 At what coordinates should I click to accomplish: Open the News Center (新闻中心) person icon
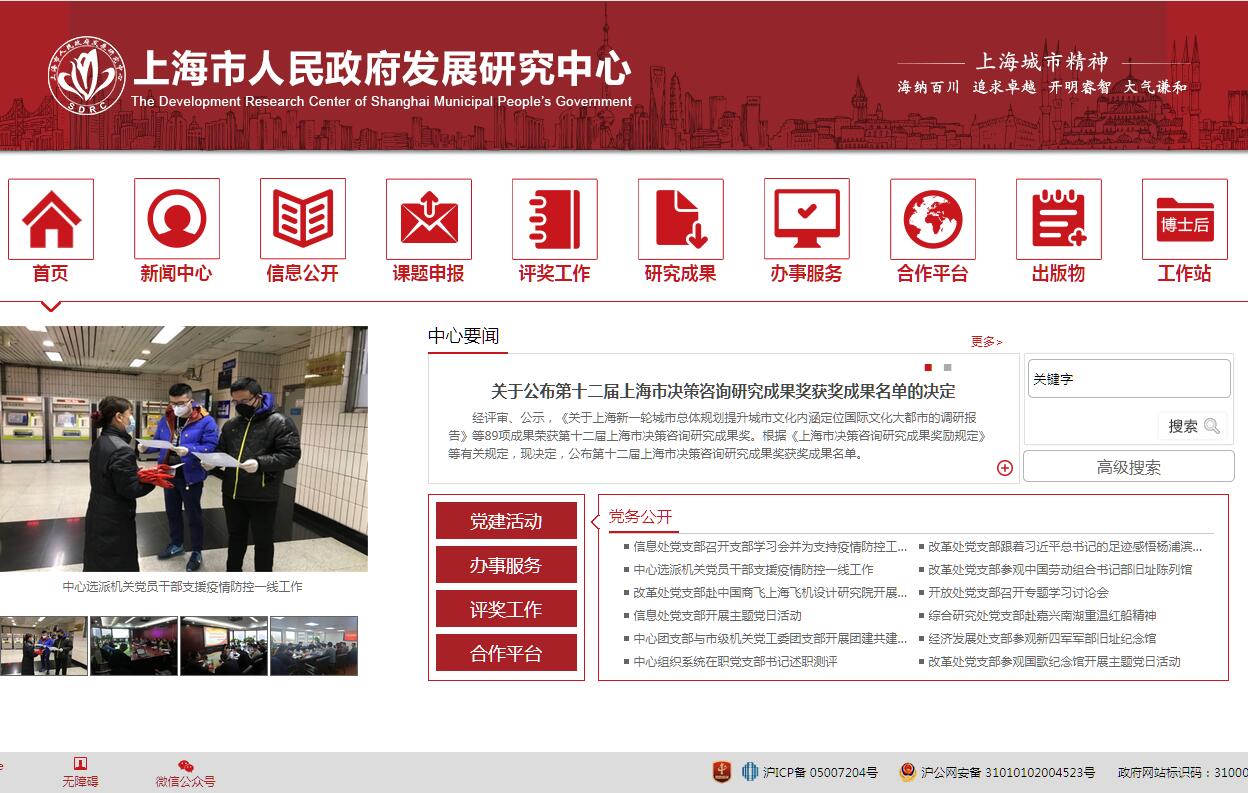coord(177,219)
